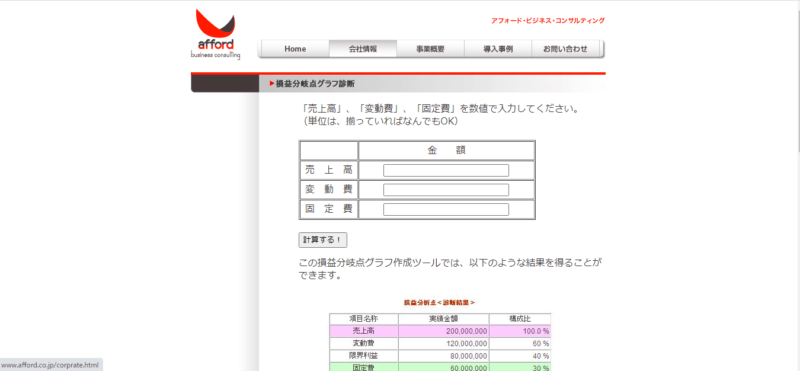Click the 固定費 amount input field
This screenshot has width=800, height=371.
446,209
